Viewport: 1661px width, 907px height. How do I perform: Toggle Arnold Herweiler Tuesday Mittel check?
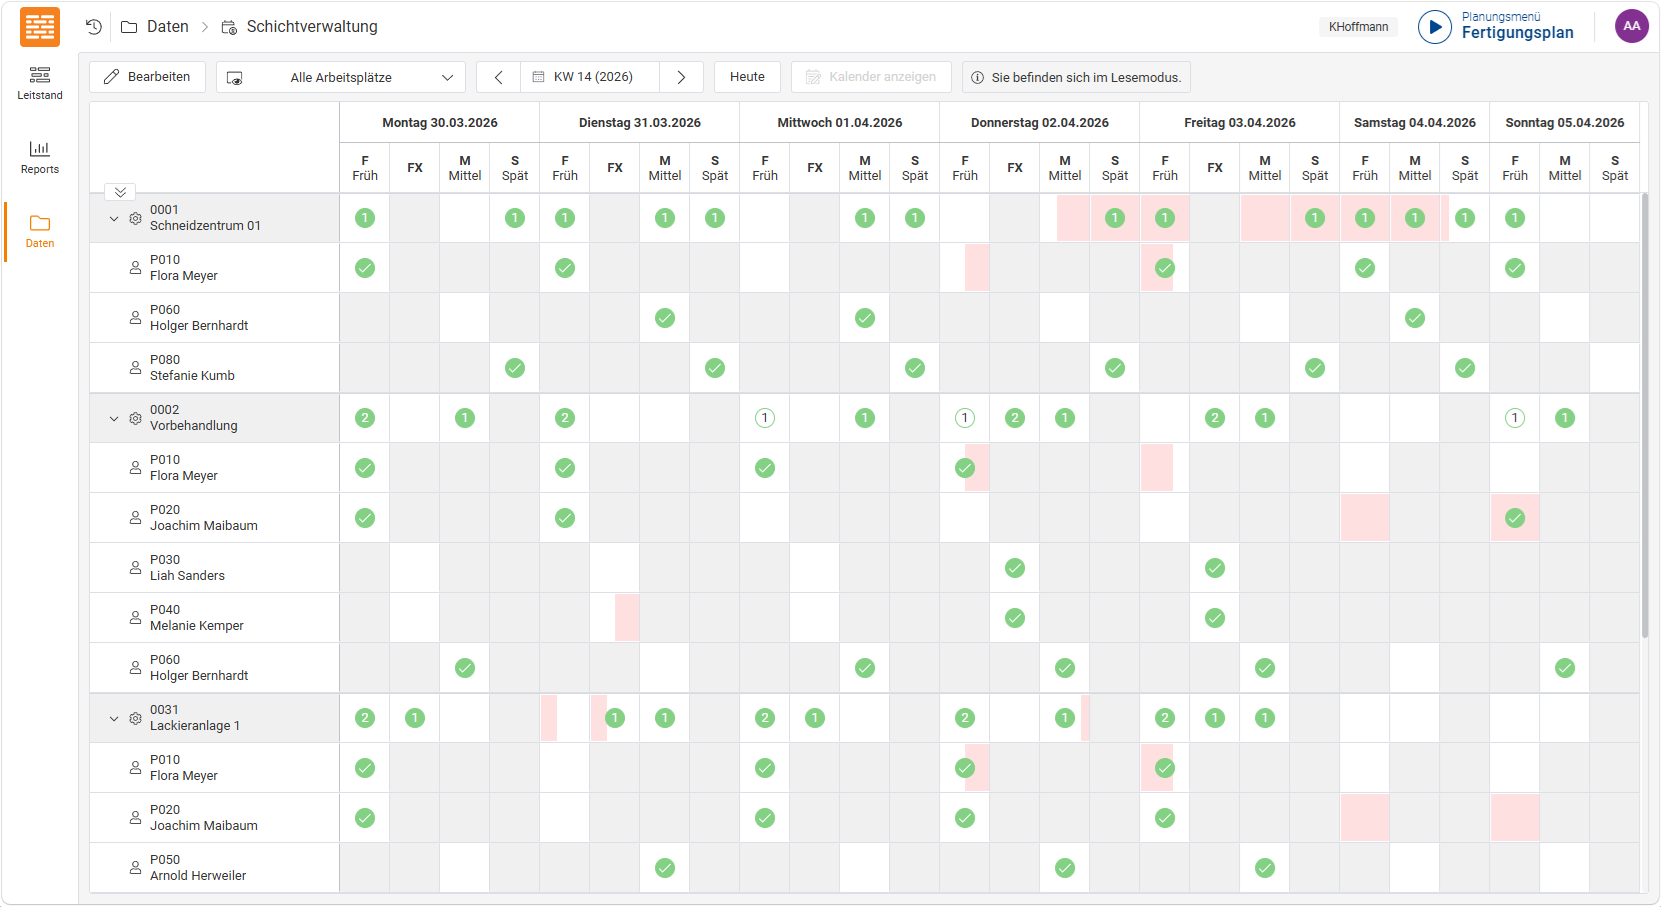665,868
